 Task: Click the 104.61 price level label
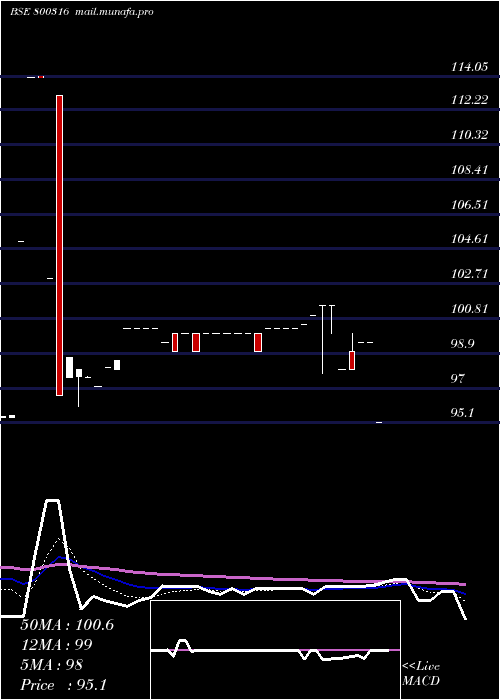coord(469,239)
